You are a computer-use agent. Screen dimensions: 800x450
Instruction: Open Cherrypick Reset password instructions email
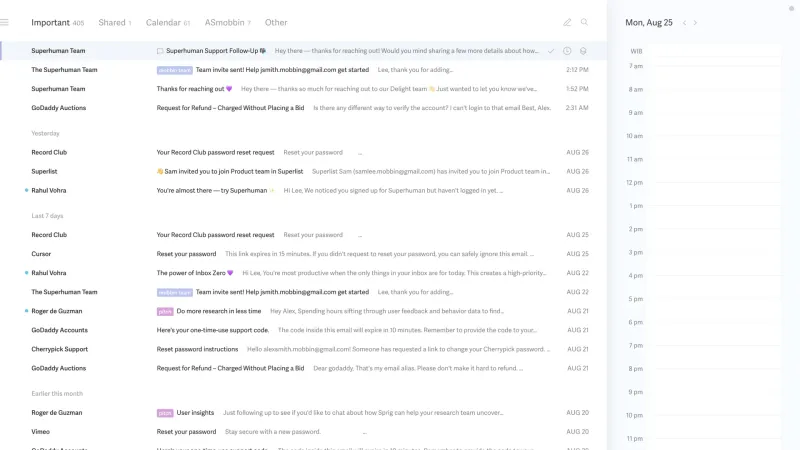304,349
